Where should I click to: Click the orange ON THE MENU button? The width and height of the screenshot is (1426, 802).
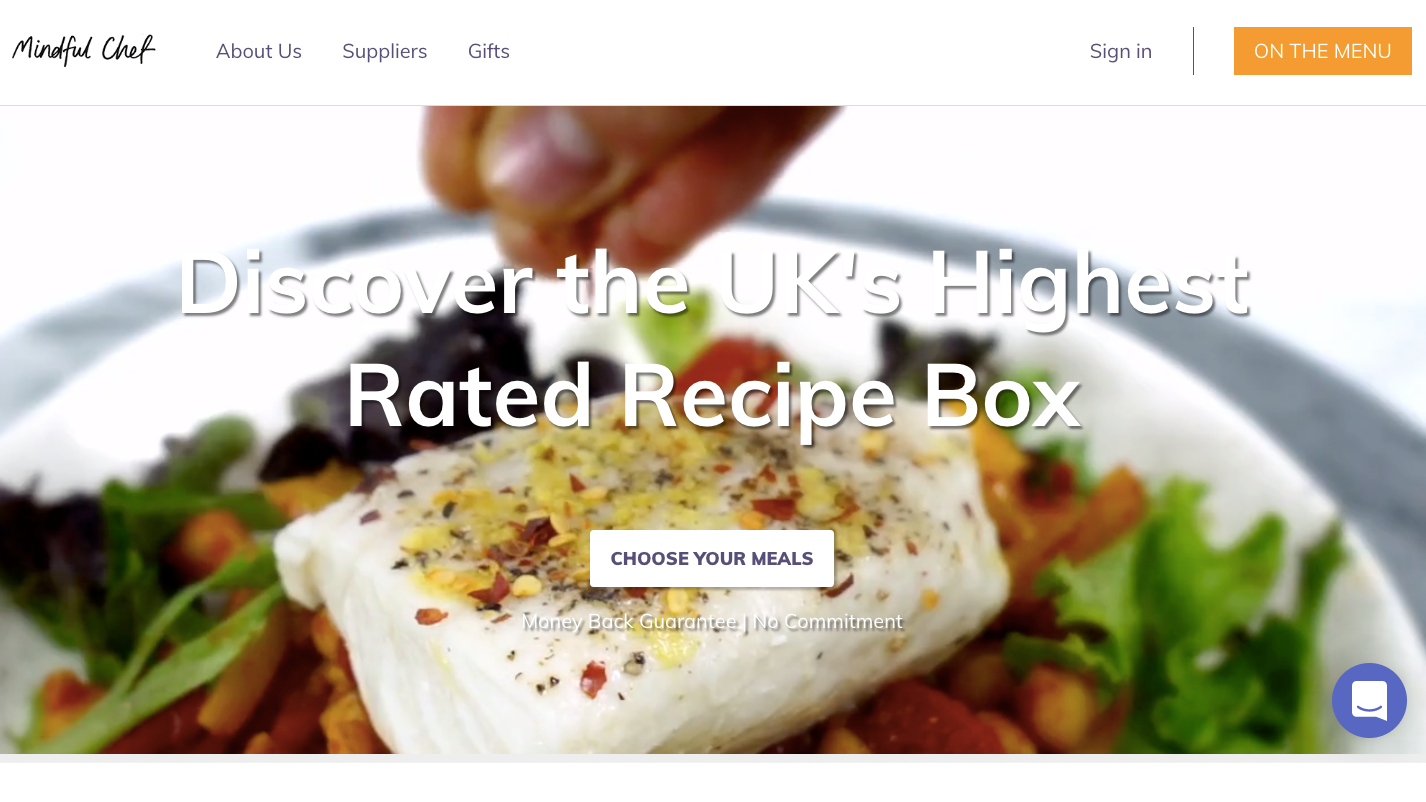1323,51
